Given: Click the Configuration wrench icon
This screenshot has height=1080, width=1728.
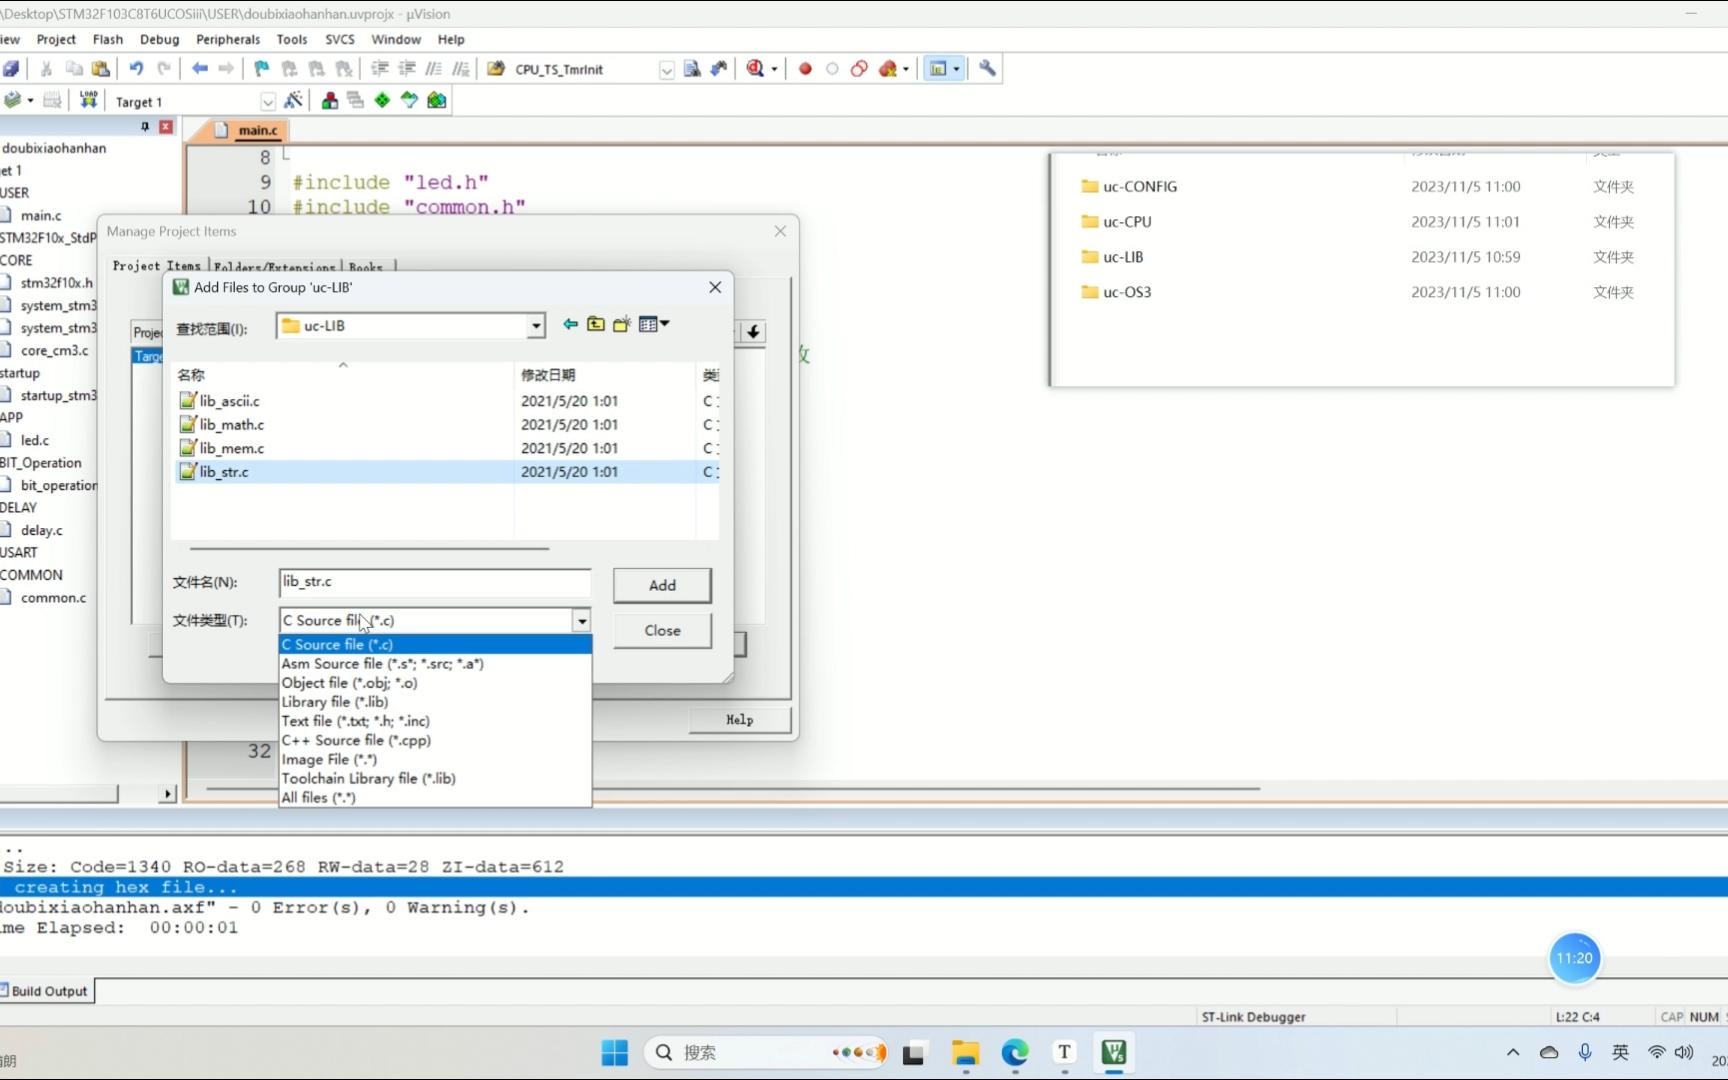Looking at the screenshot, I should pyautogui.click(x=987, y=69).
